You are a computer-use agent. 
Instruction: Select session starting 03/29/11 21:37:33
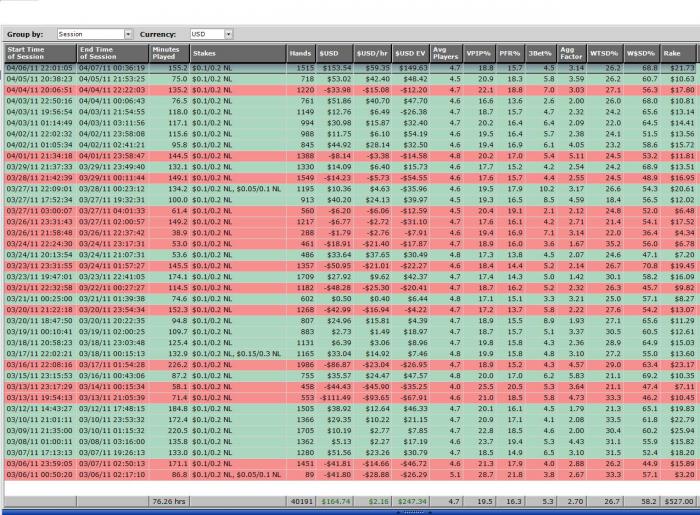tap(350, 167)
